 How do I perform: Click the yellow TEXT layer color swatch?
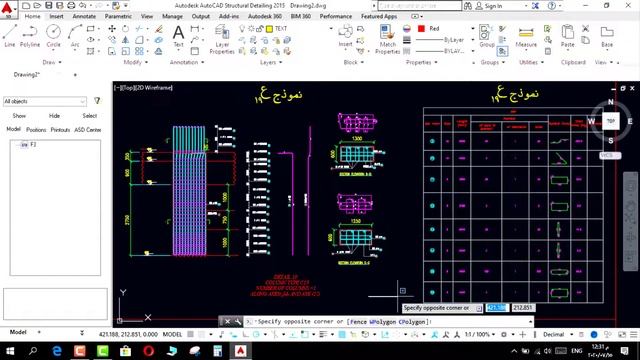coord(269,29)
